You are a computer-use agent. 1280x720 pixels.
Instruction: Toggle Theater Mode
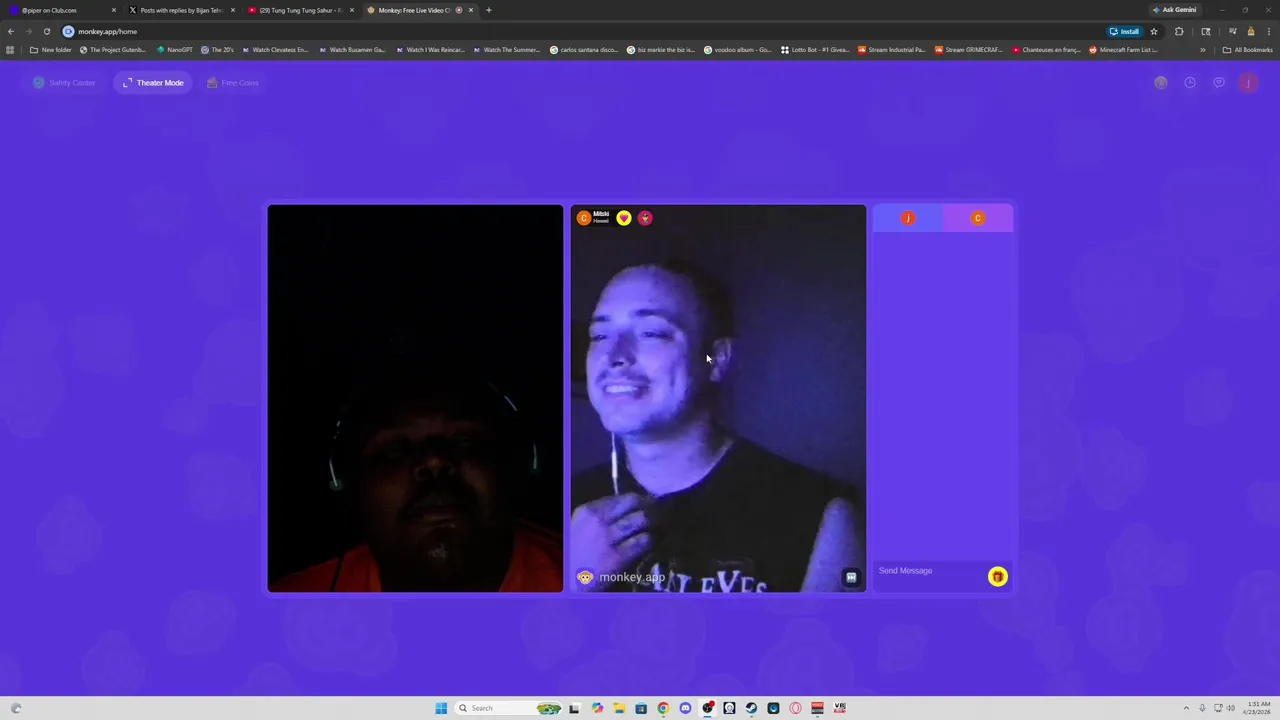click(x=153, y=83)
